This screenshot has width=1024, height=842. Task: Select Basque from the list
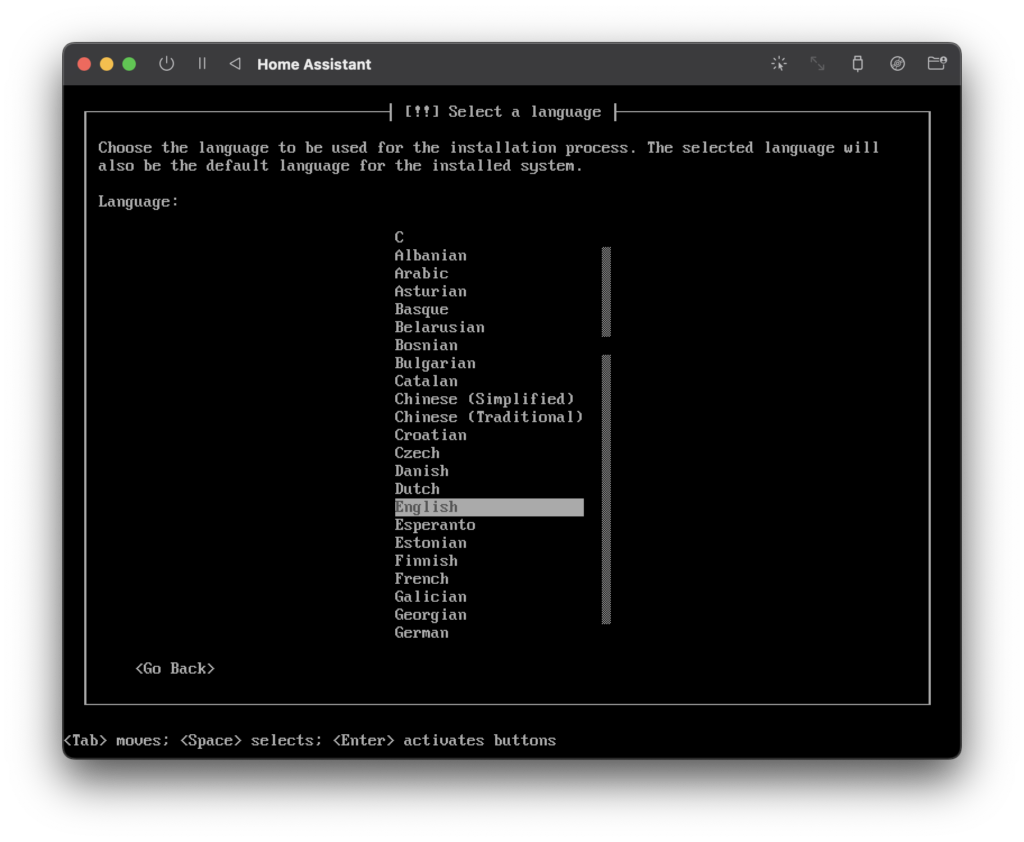421,309
